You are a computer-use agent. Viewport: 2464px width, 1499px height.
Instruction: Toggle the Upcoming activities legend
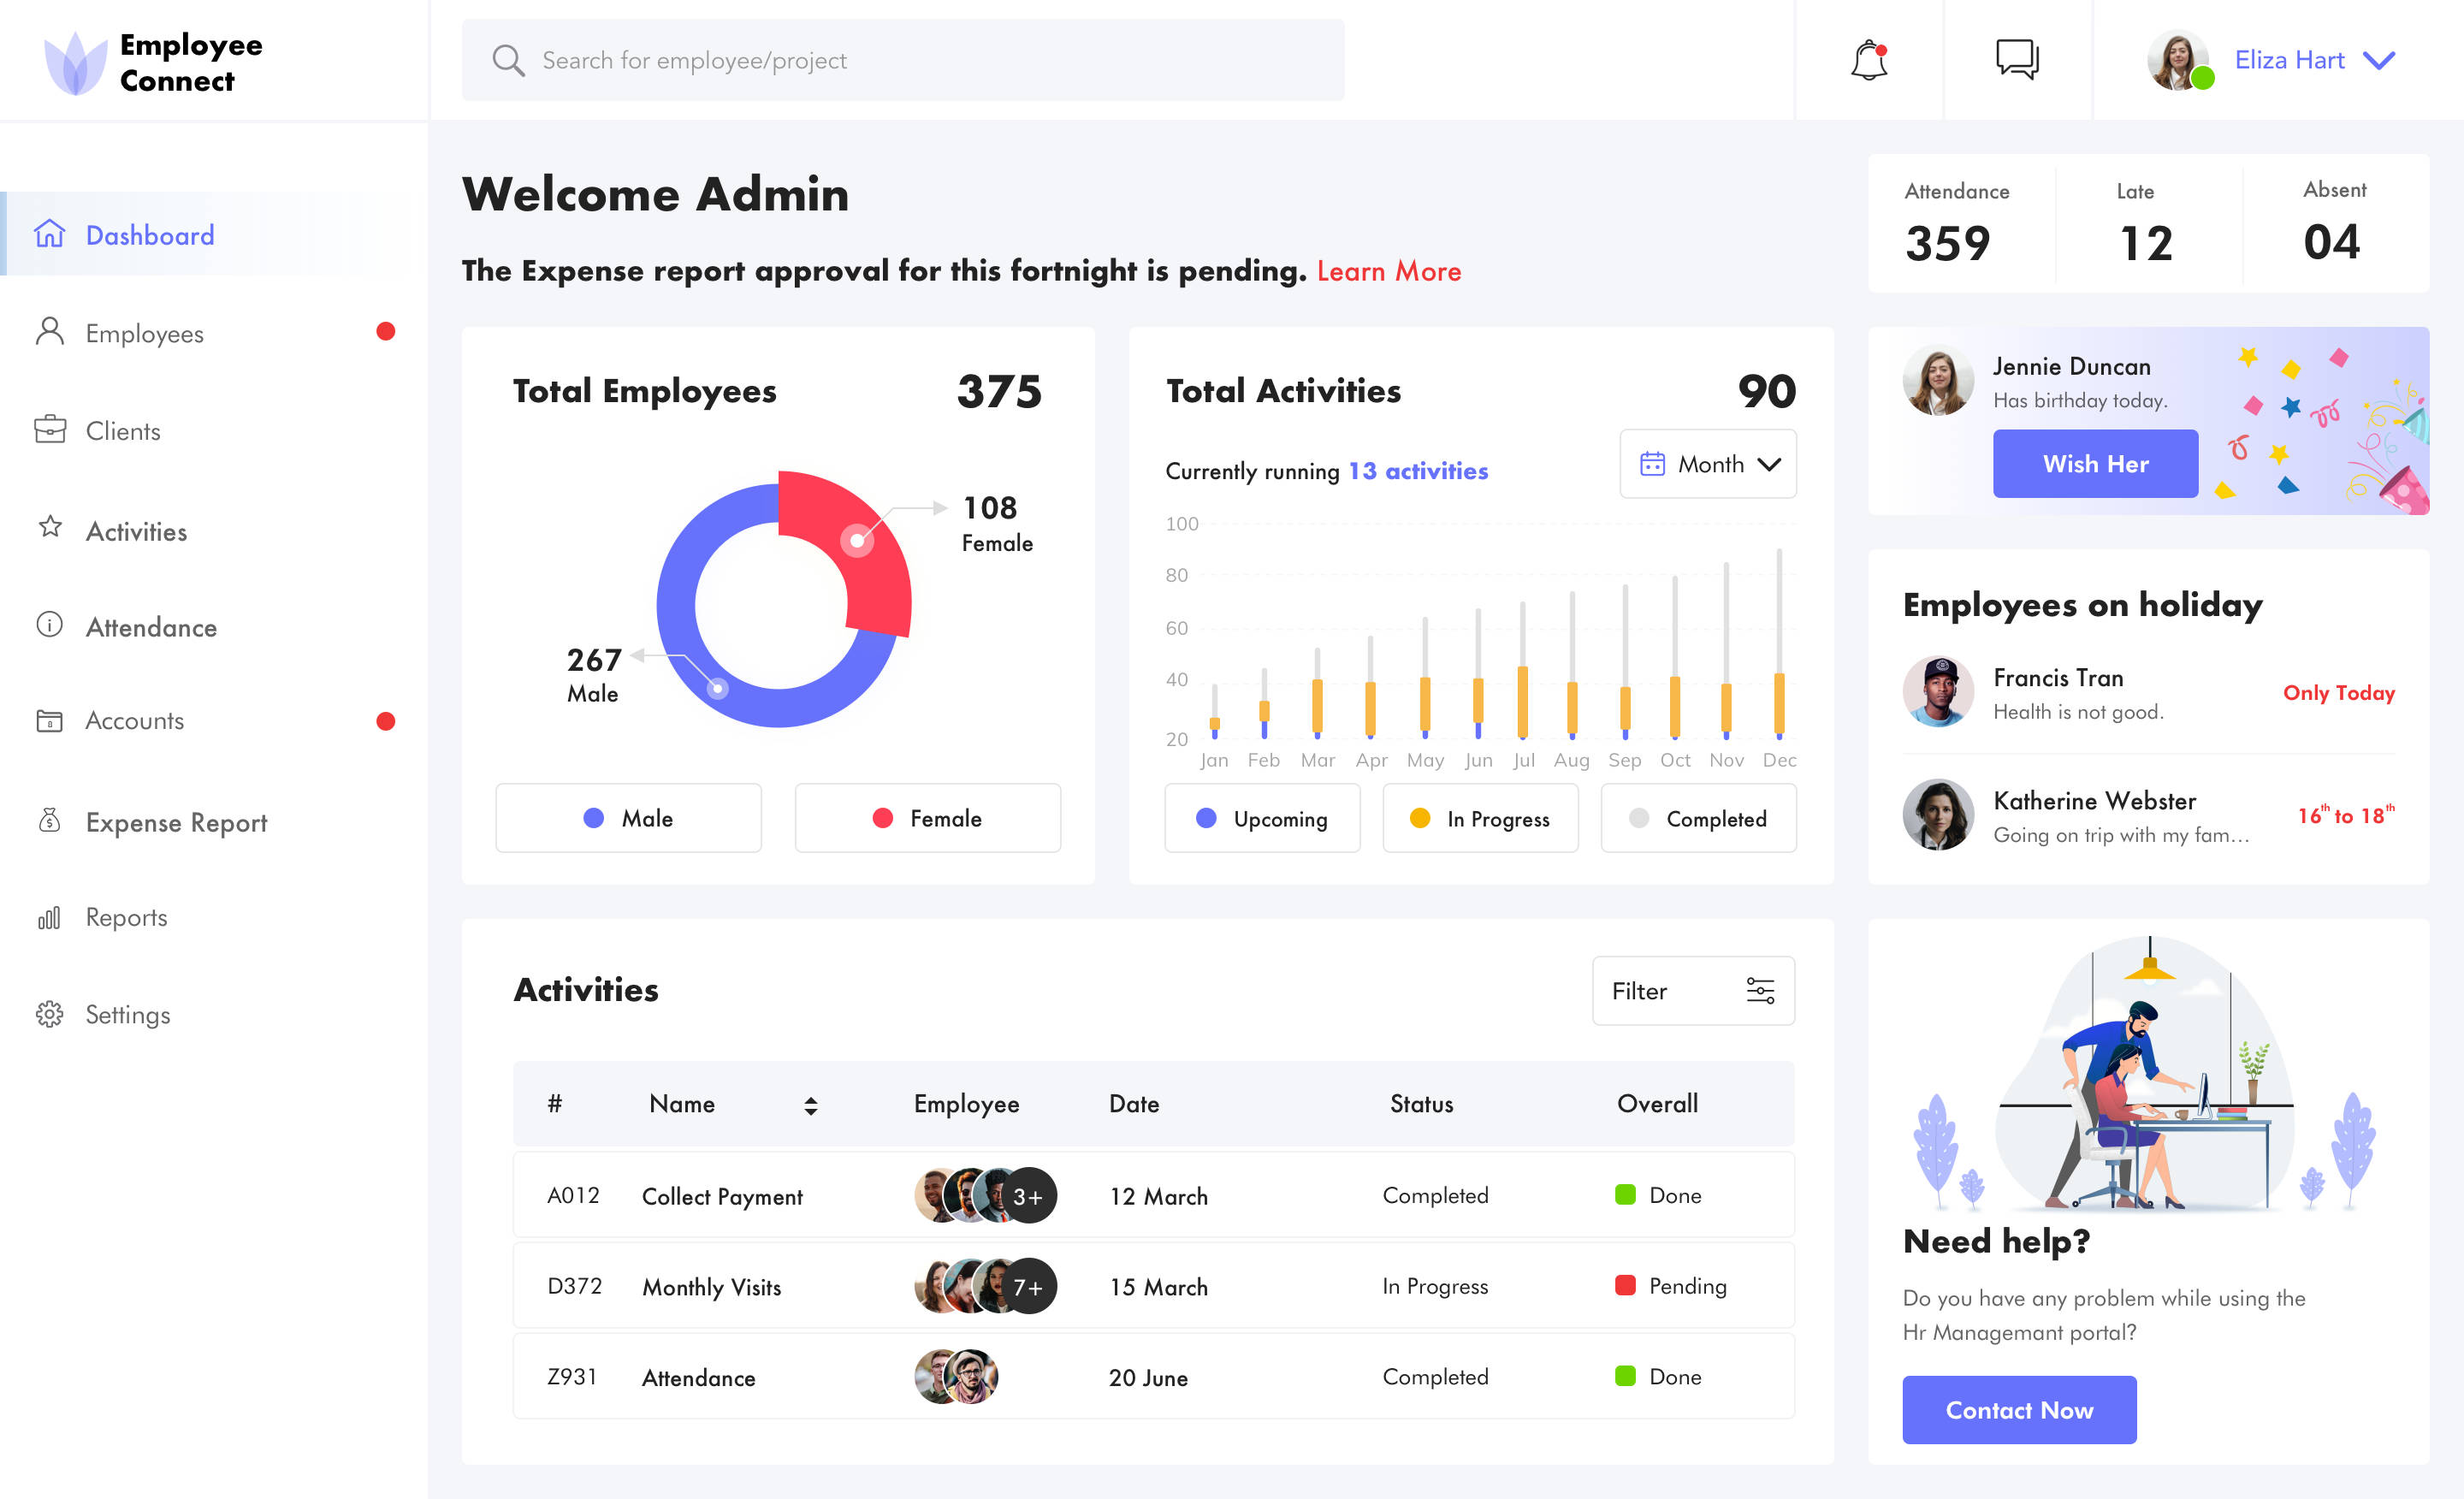1262,818
